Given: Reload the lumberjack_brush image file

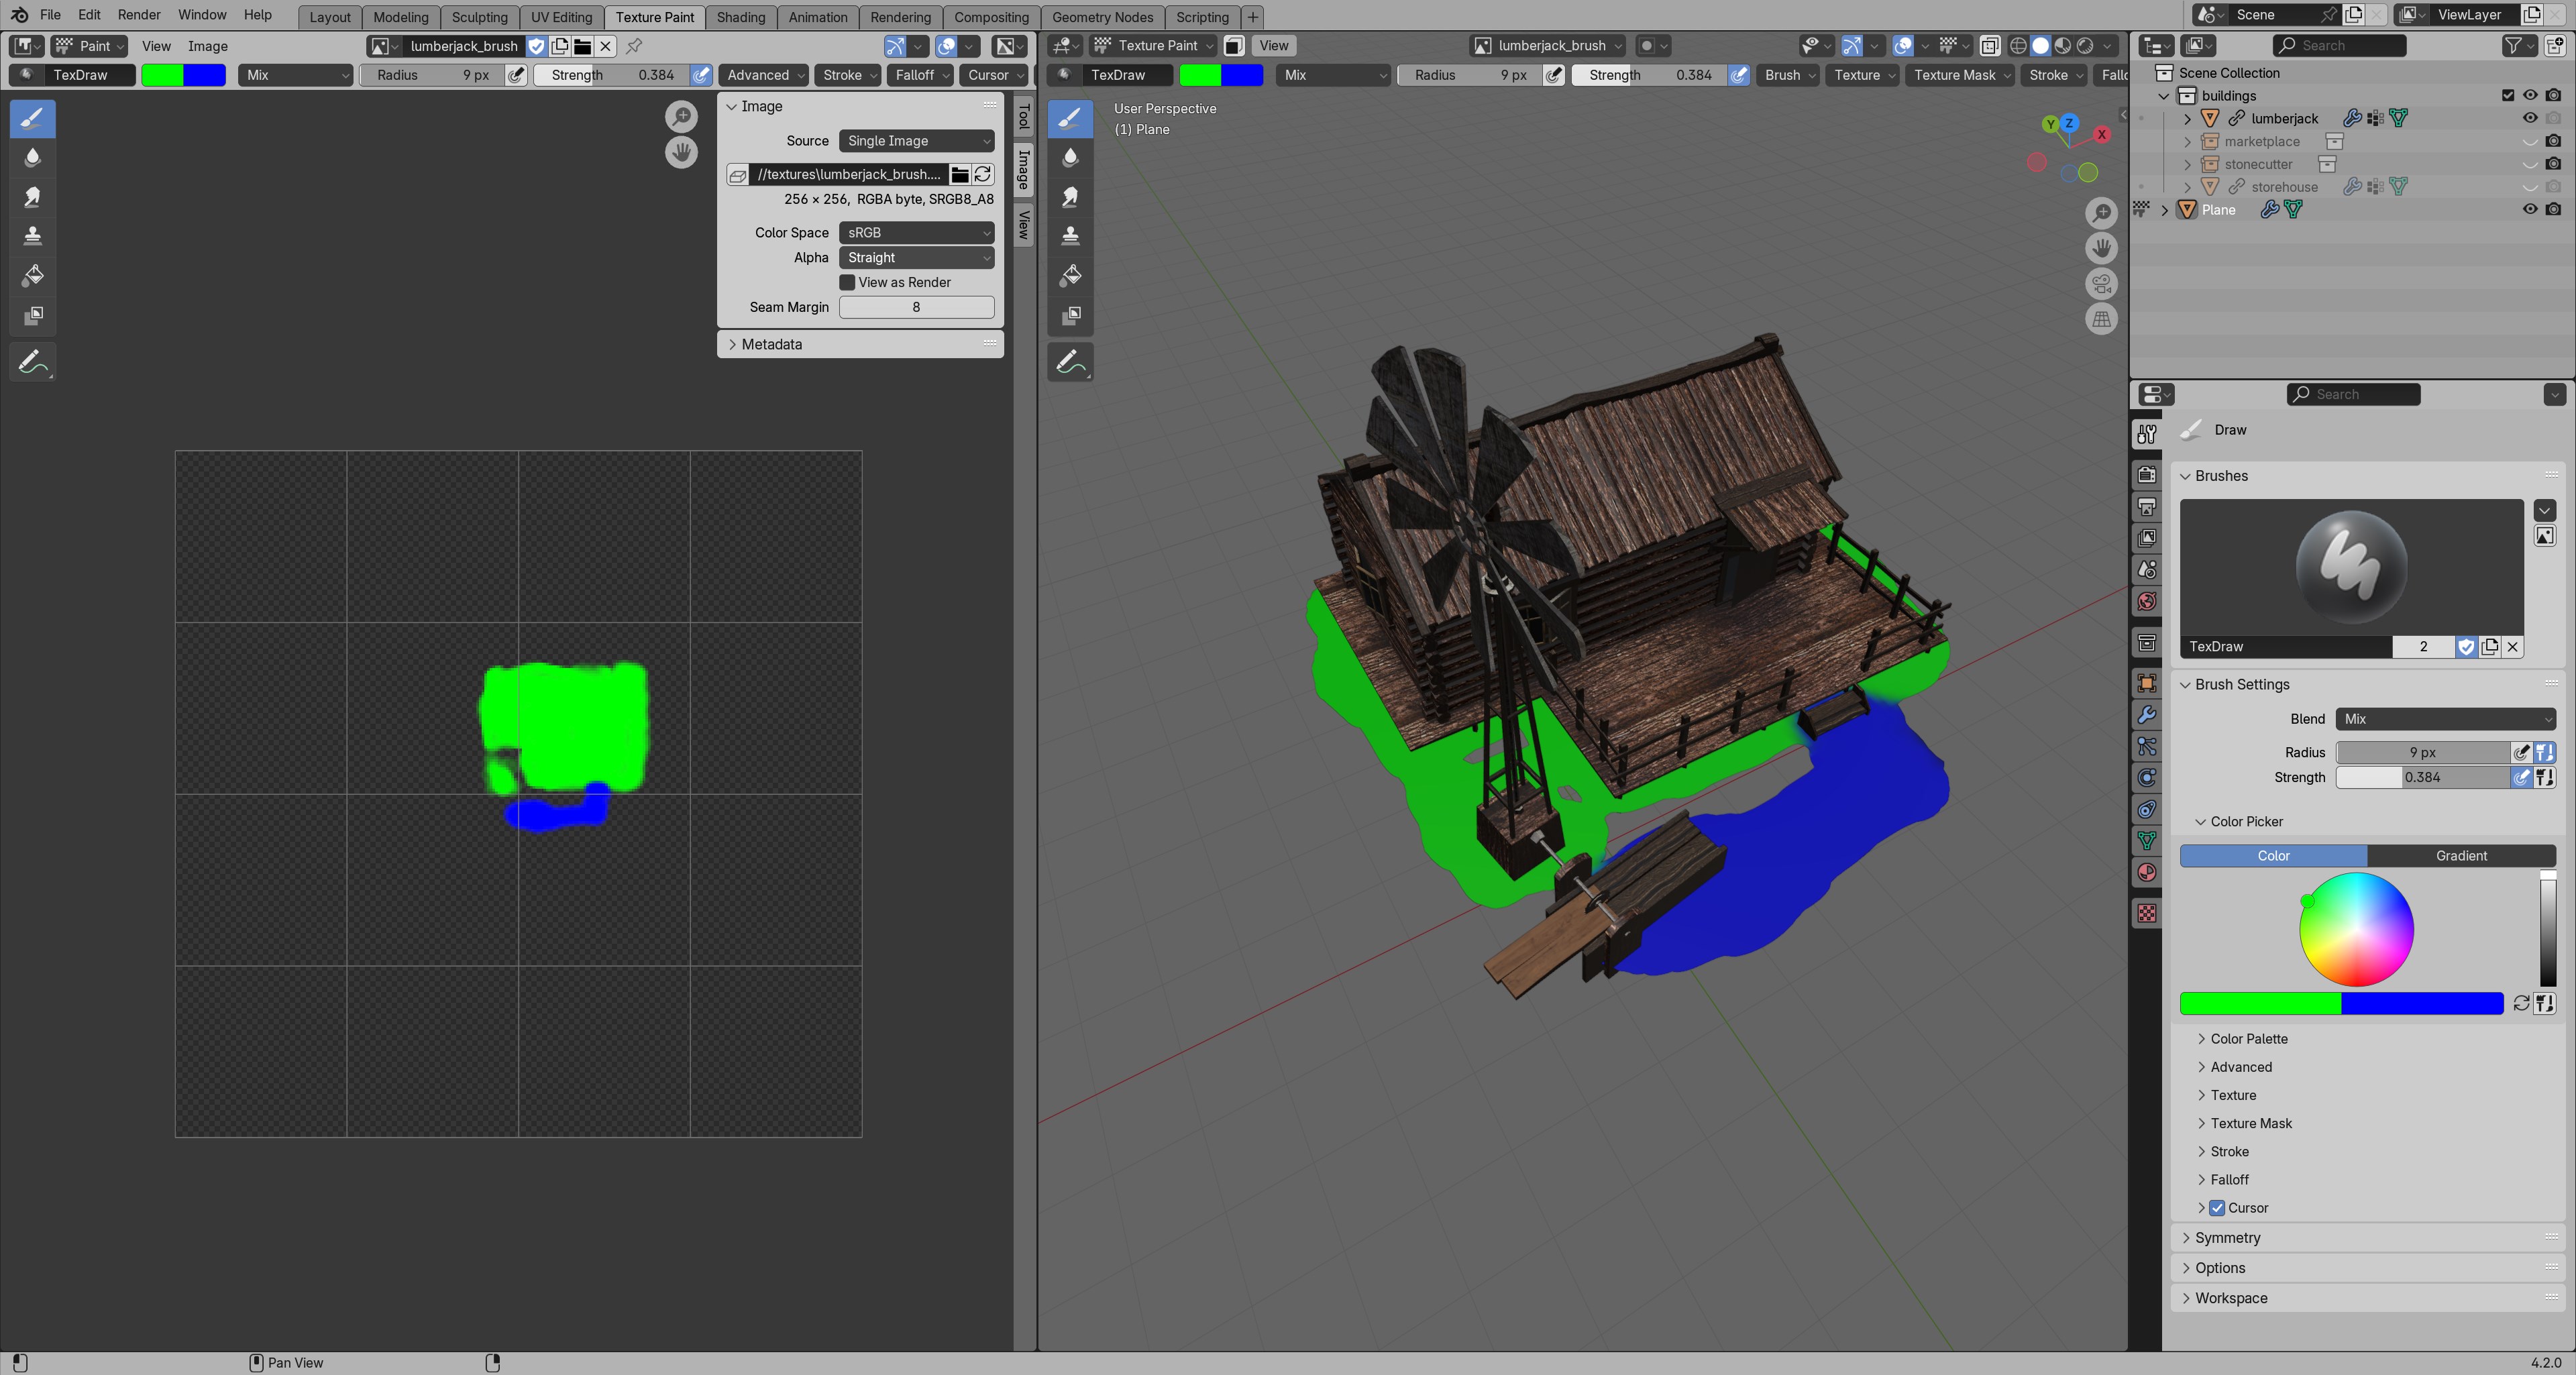Looking at the screenshot, I should (983, 174).
